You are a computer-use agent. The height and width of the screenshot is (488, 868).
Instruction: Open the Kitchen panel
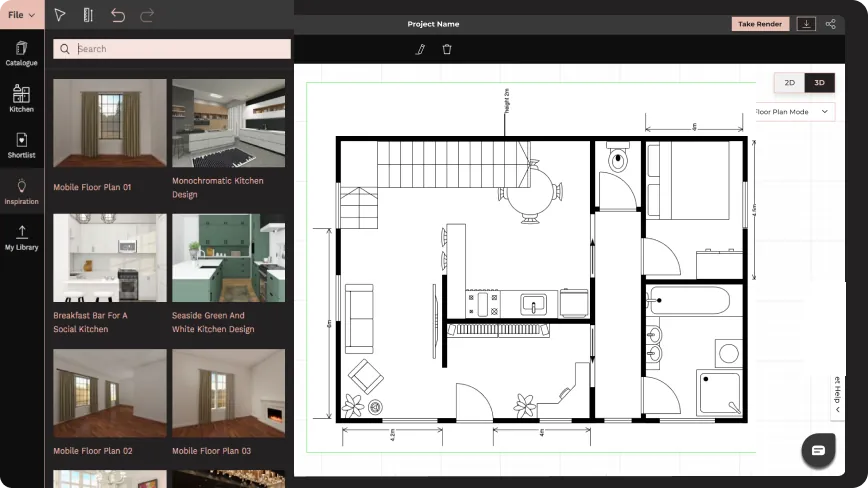pos(22,98)
